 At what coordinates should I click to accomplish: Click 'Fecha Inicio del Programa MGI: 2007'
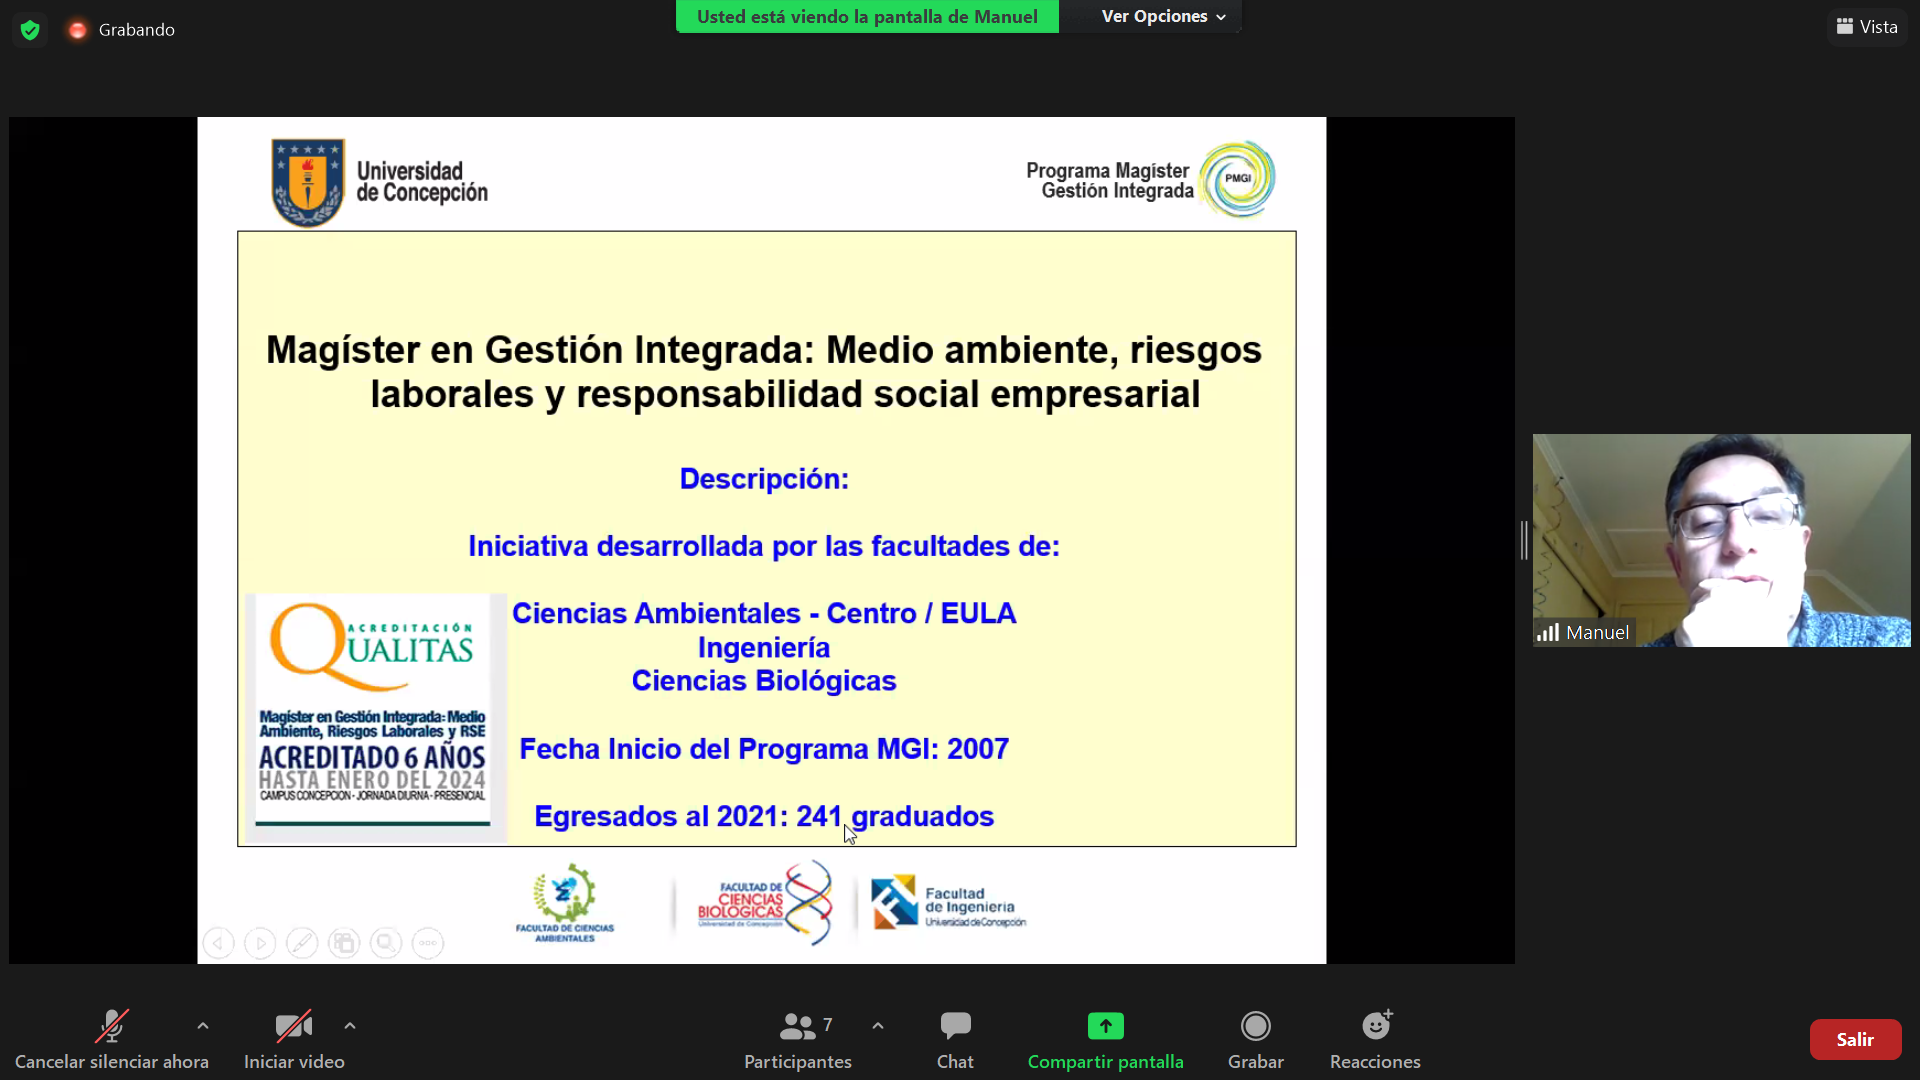pyautogui.click(x=764, y=749)
